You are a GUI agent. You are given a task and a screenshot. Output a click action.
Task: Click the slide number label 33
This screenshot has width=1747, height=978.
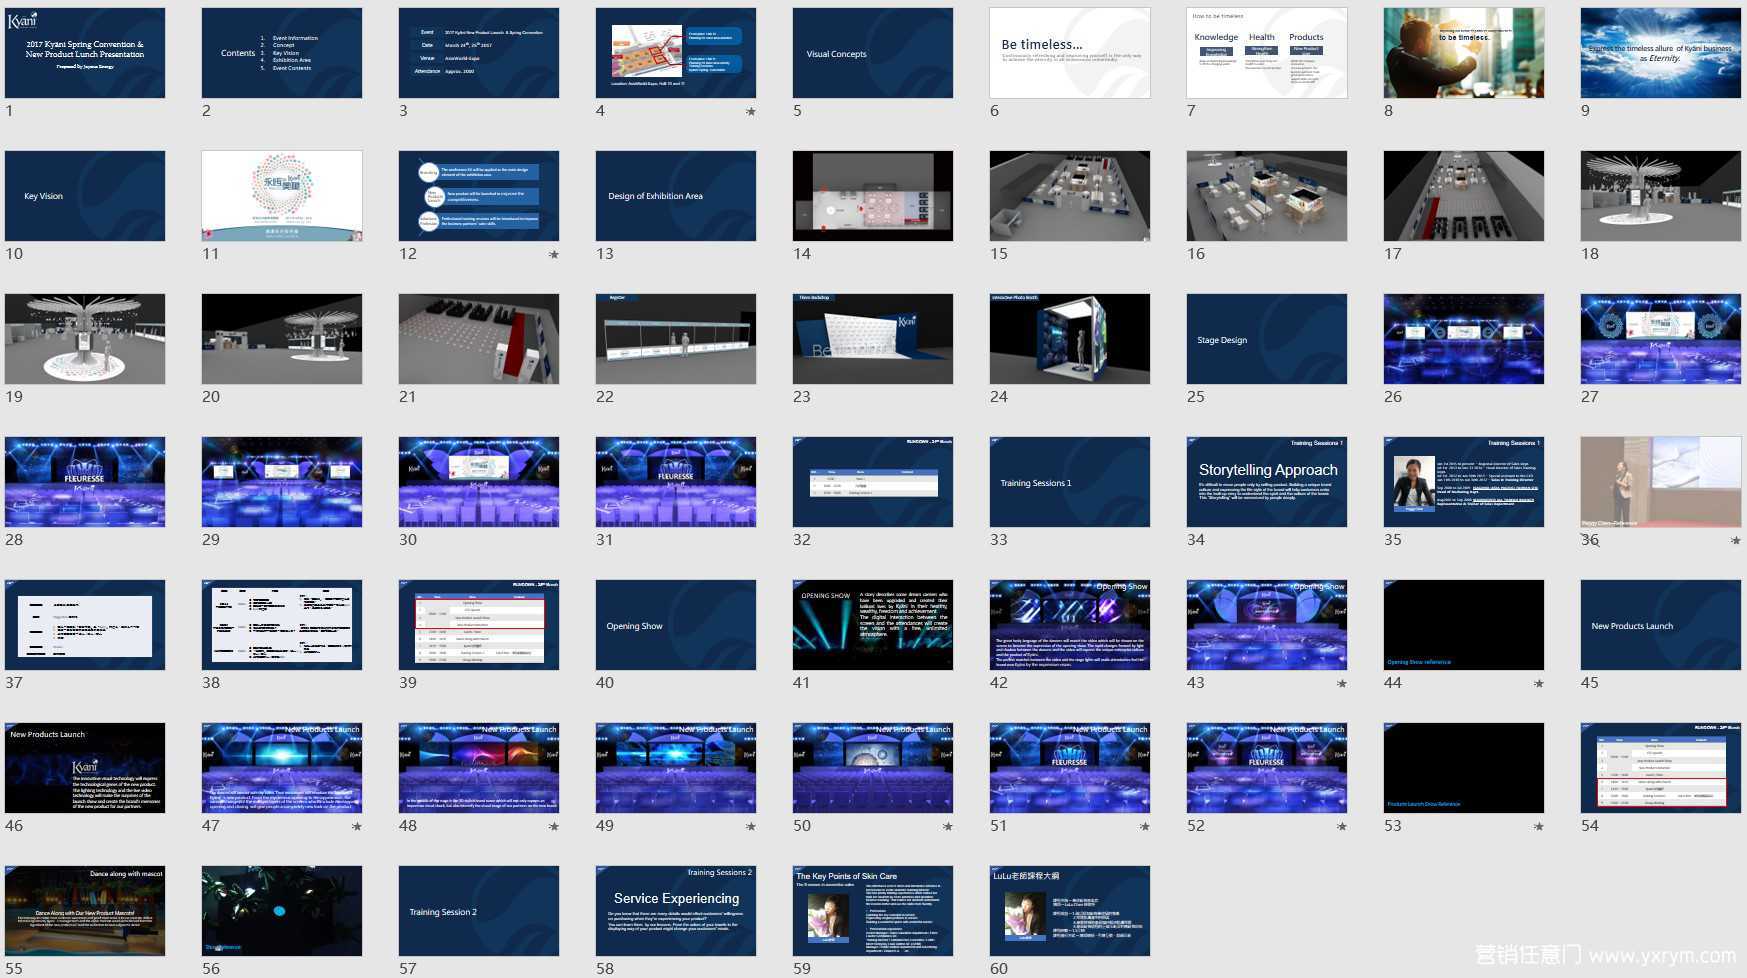click(999, 540)
